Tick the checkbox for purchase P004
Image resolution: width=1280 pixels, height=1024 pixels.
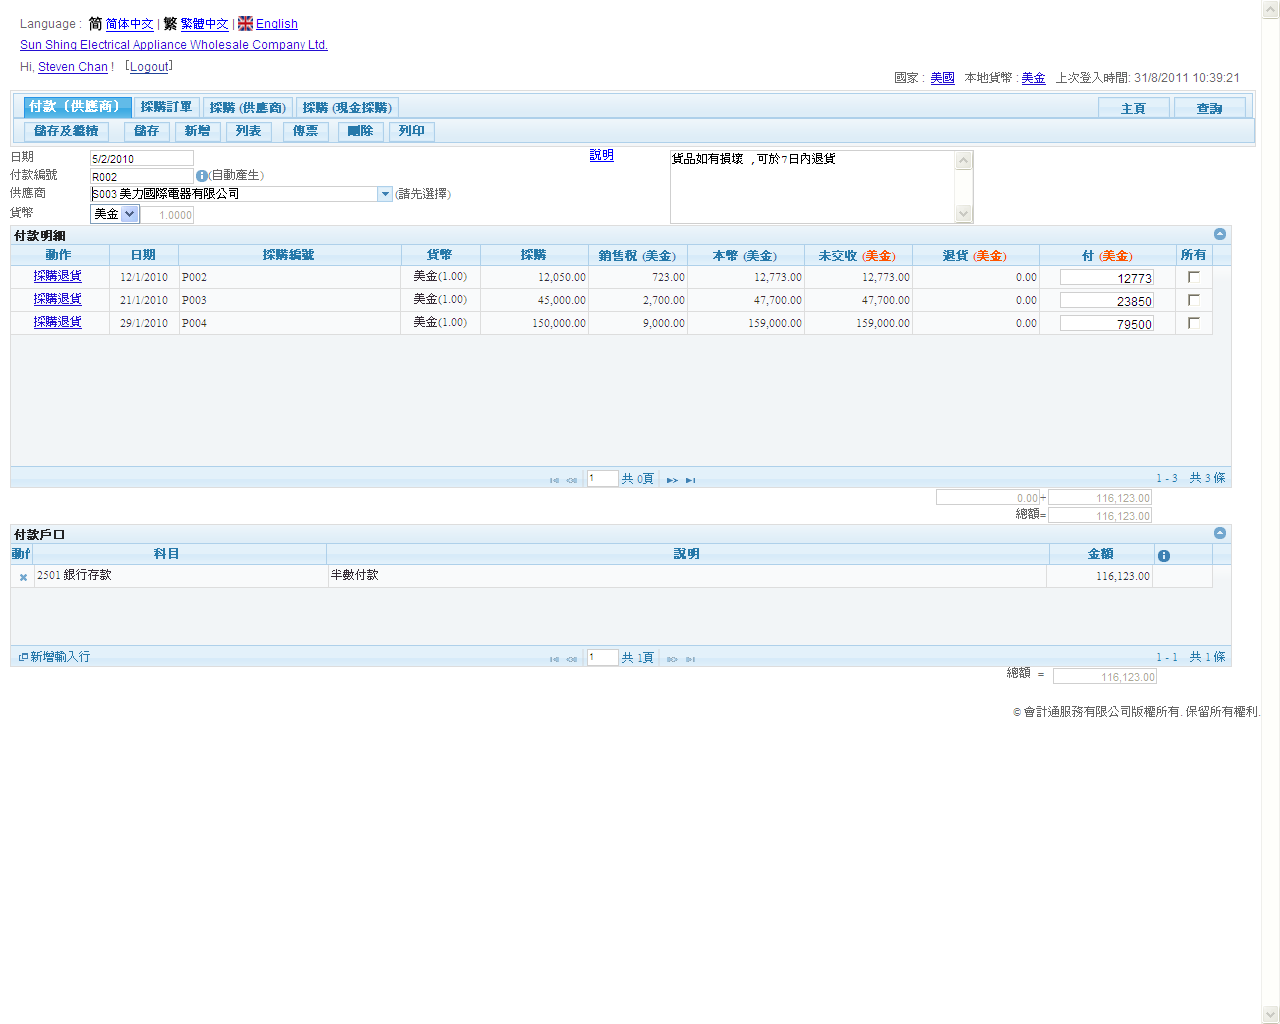point(1193,323)
